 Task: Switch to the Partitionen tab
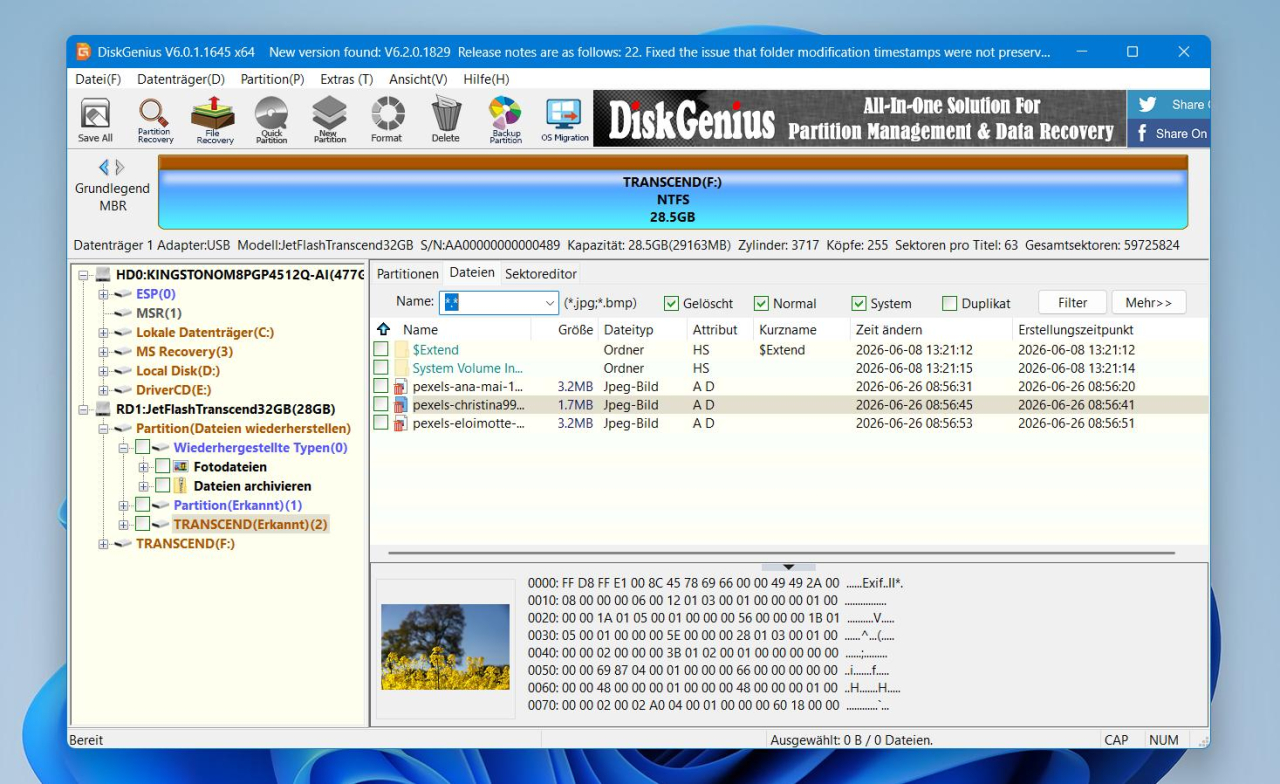pyautogui.click(x=408, y=274)
